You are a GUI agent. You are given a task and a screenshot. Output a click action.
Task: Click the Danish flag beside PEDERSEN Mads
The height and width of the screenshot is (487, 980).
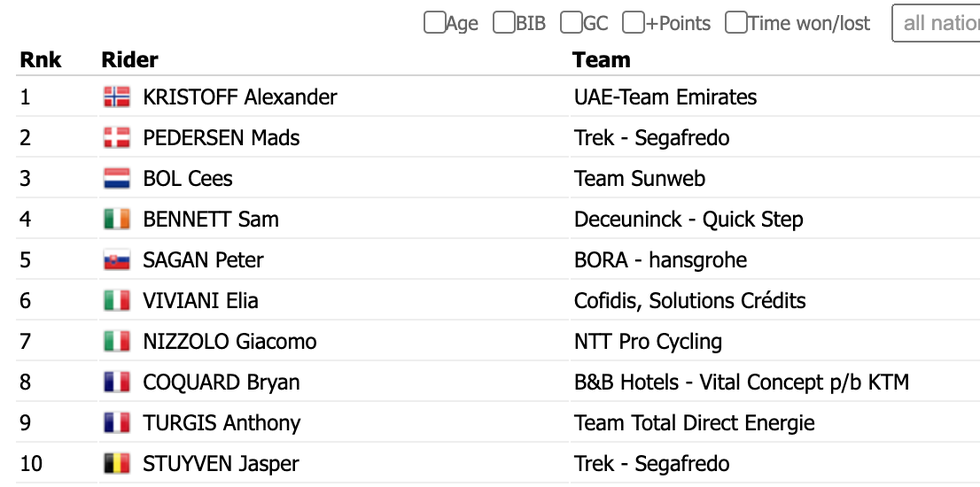(x=117, y=138)
